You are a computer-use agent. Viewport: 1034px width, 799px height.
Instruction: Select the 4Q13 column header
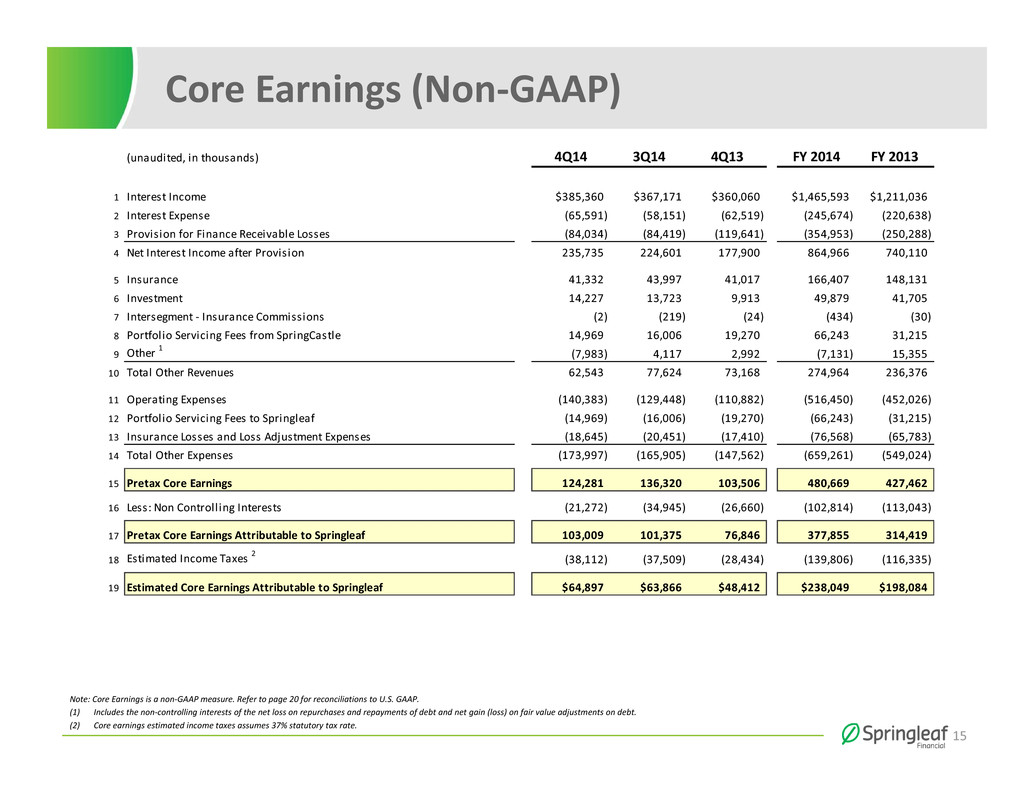(x=727, y=157)
